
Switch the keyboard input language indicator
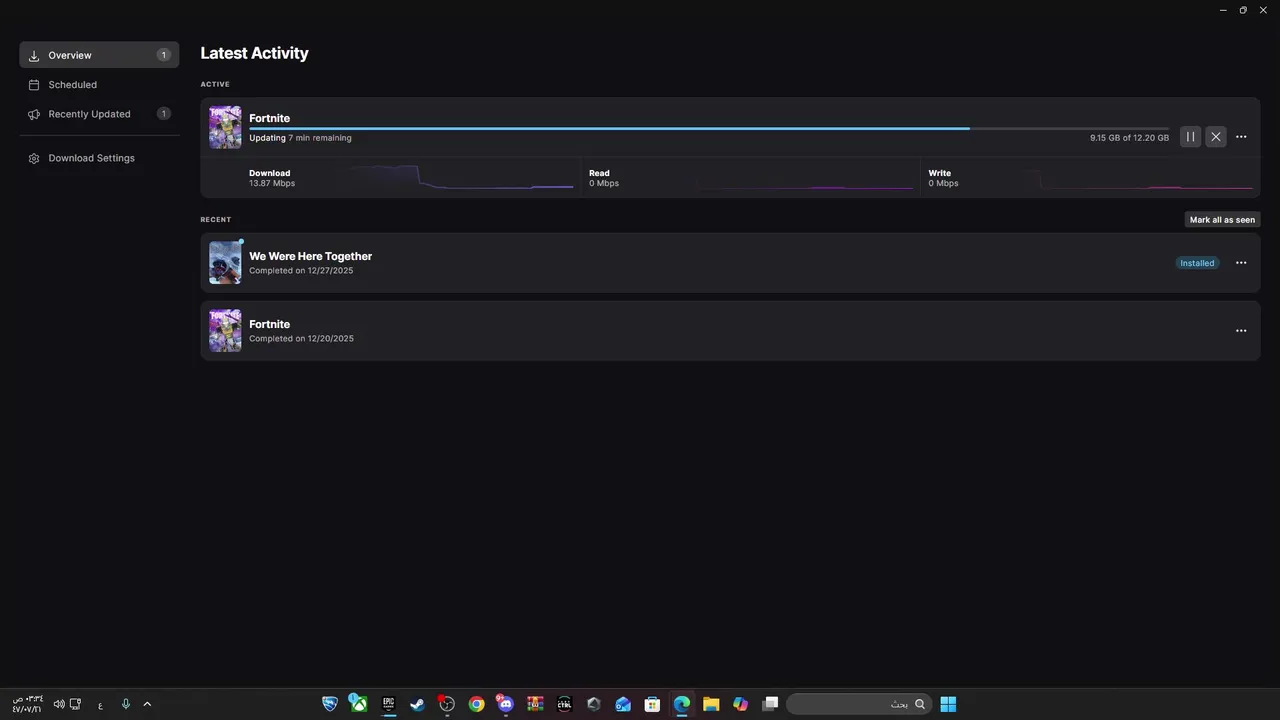tap(100, 705)
